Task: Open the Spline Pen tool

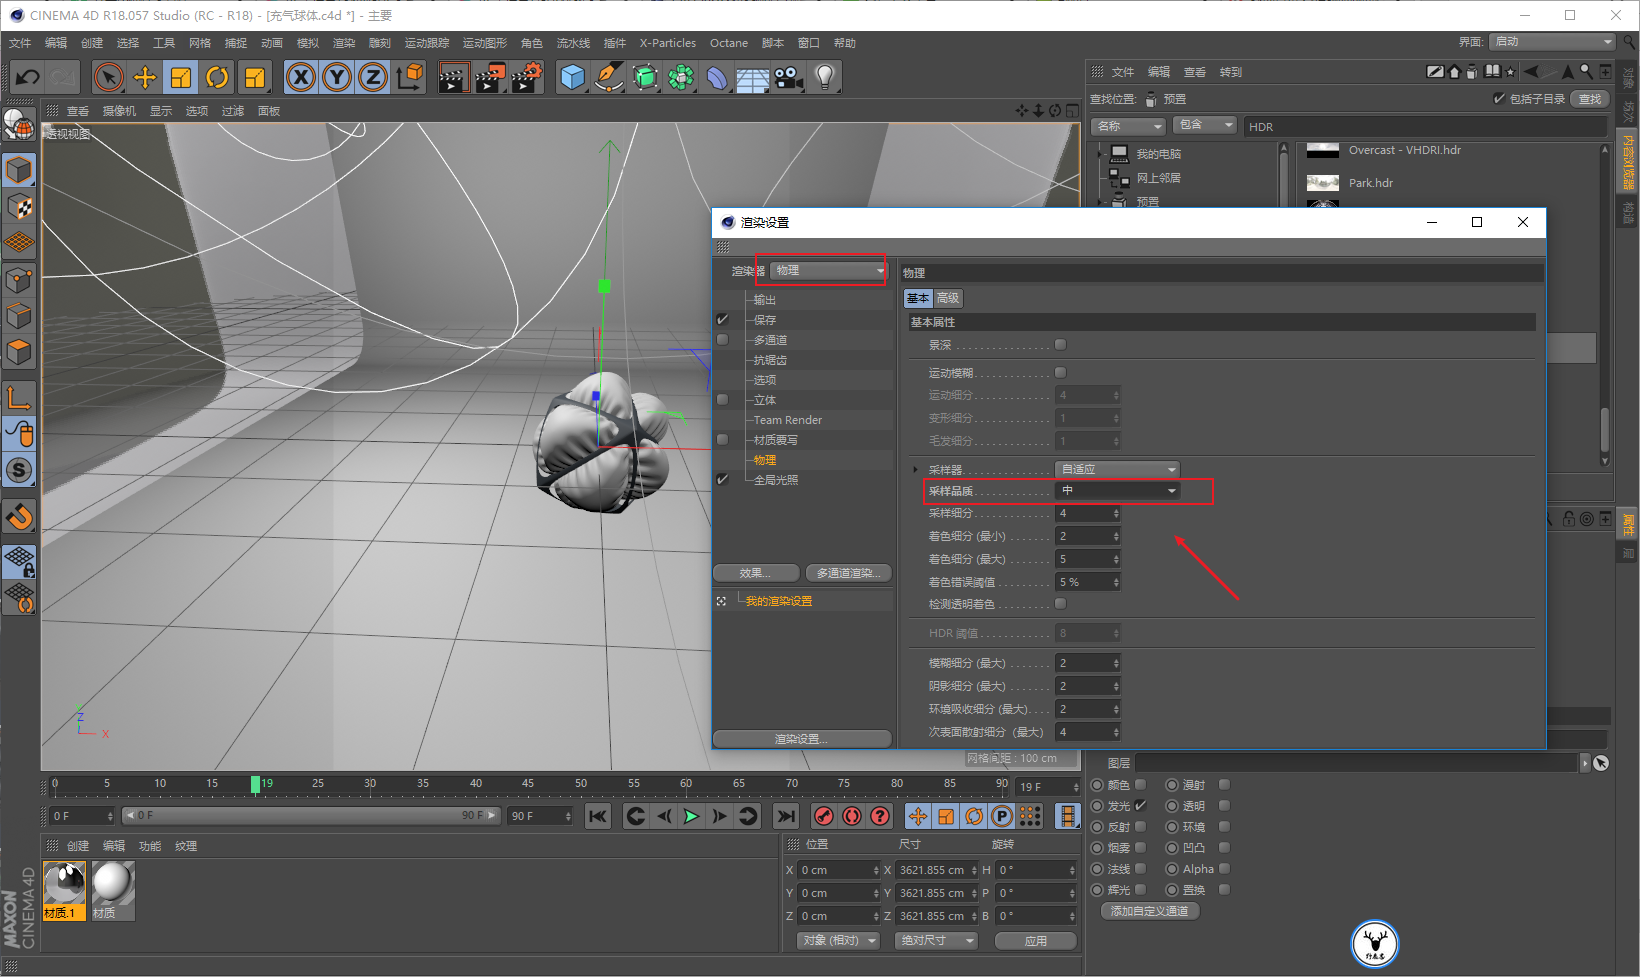Action: [608, 77]
